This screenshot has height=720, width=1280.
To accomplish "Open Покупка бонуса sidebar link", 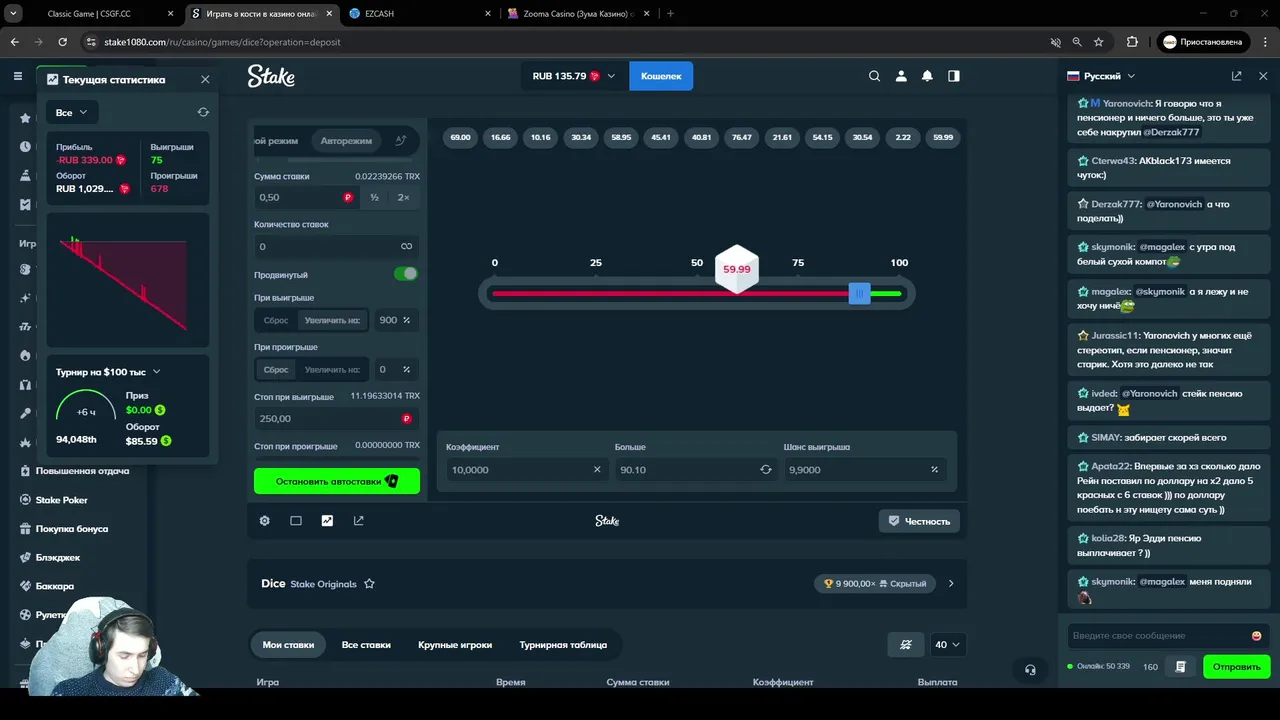I will [72, 529].
